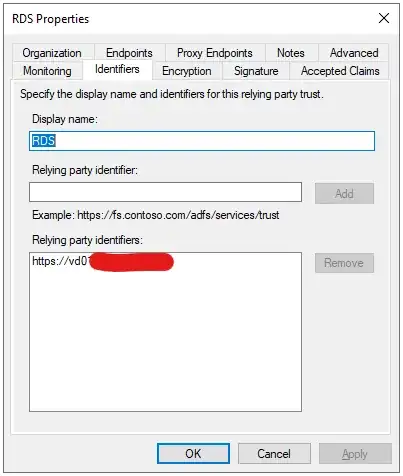This screenshot has width=403, height=476.
Task: Switch to the Endpoints tab
Action: point(129,53)
